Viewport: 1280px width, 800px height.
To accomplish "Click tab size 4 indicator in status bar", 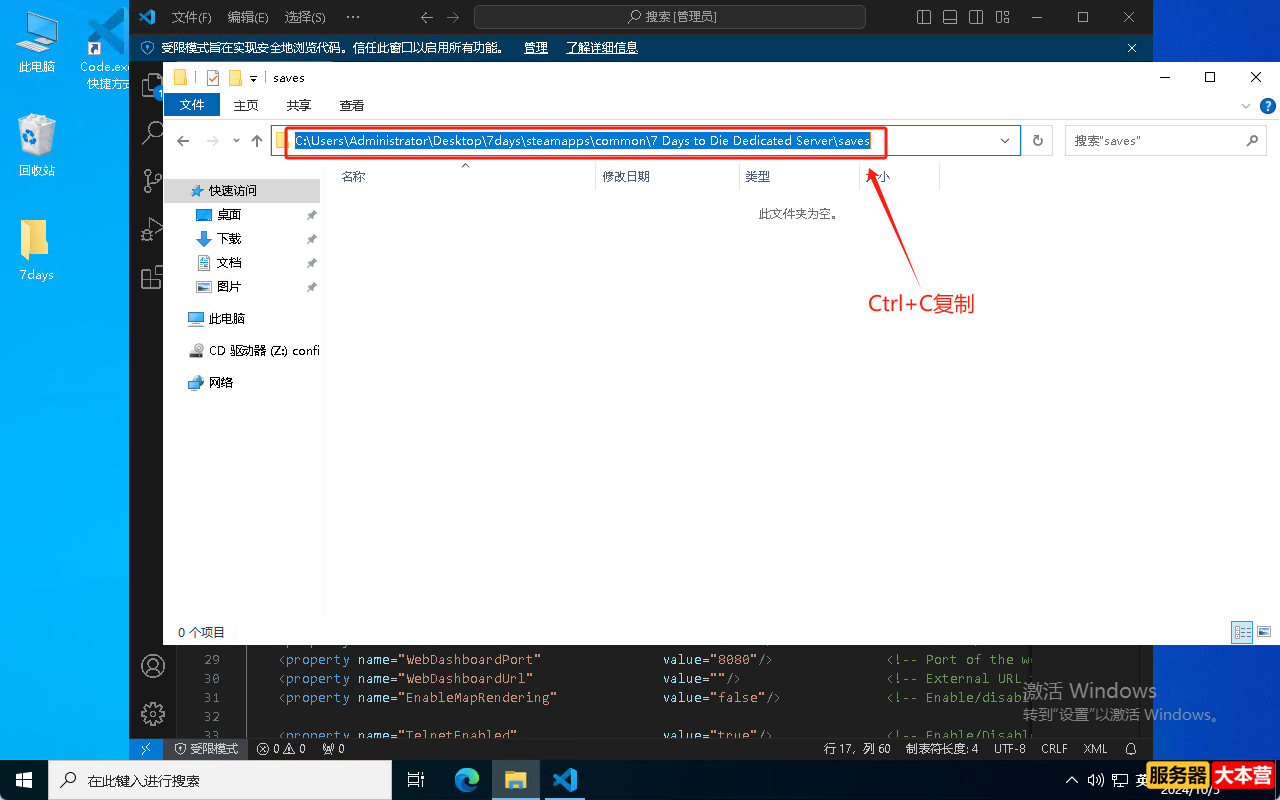I will tap(942, 748).
